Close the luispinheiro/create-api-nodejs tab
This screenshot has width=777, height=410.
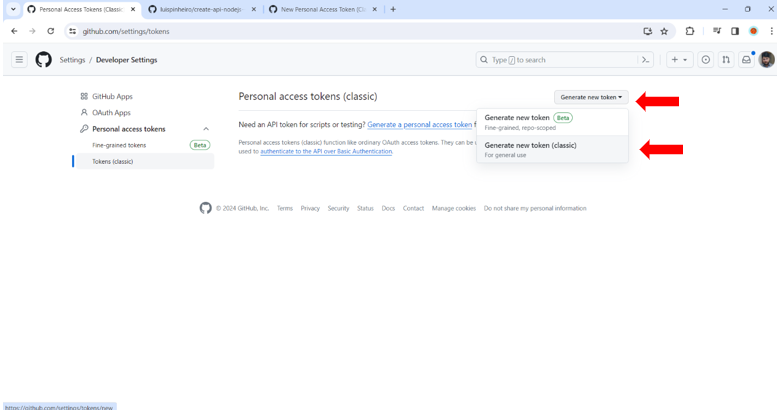tap(254, 9)
